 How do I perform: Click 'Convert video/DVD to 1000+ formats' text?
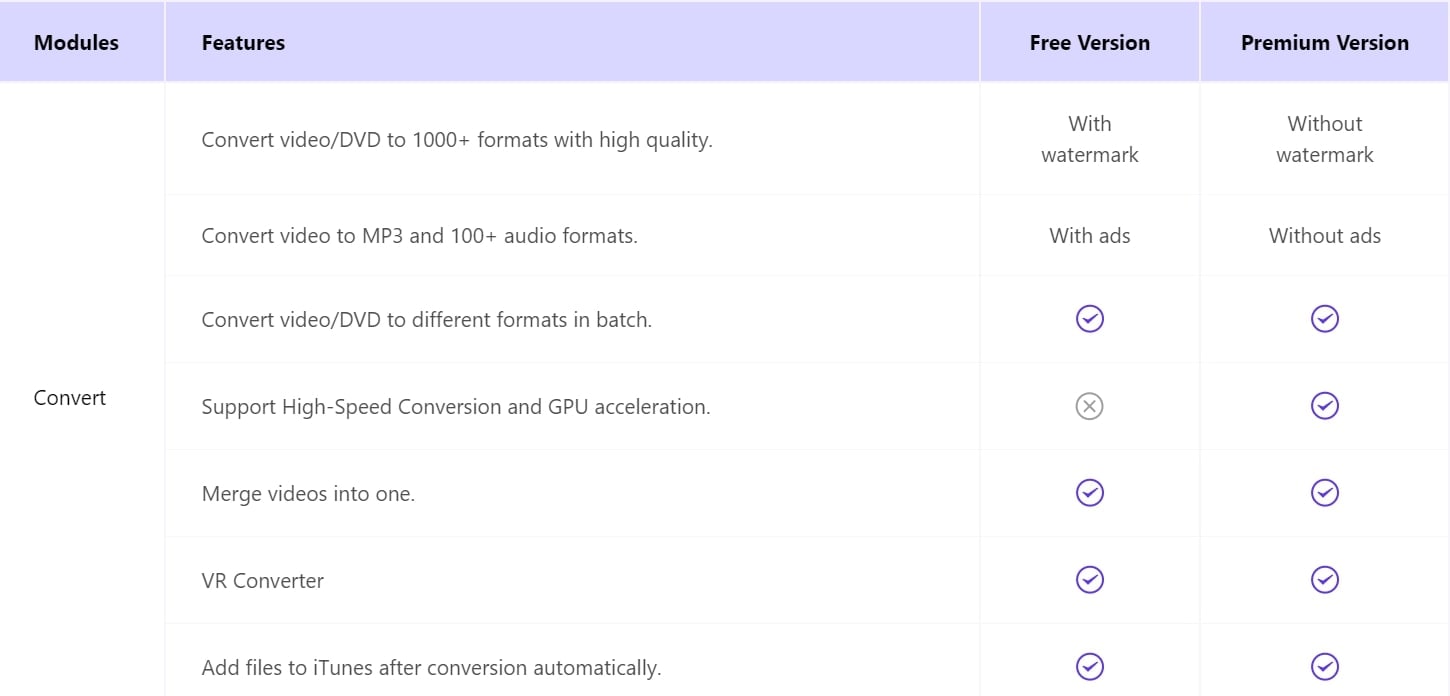456,140
